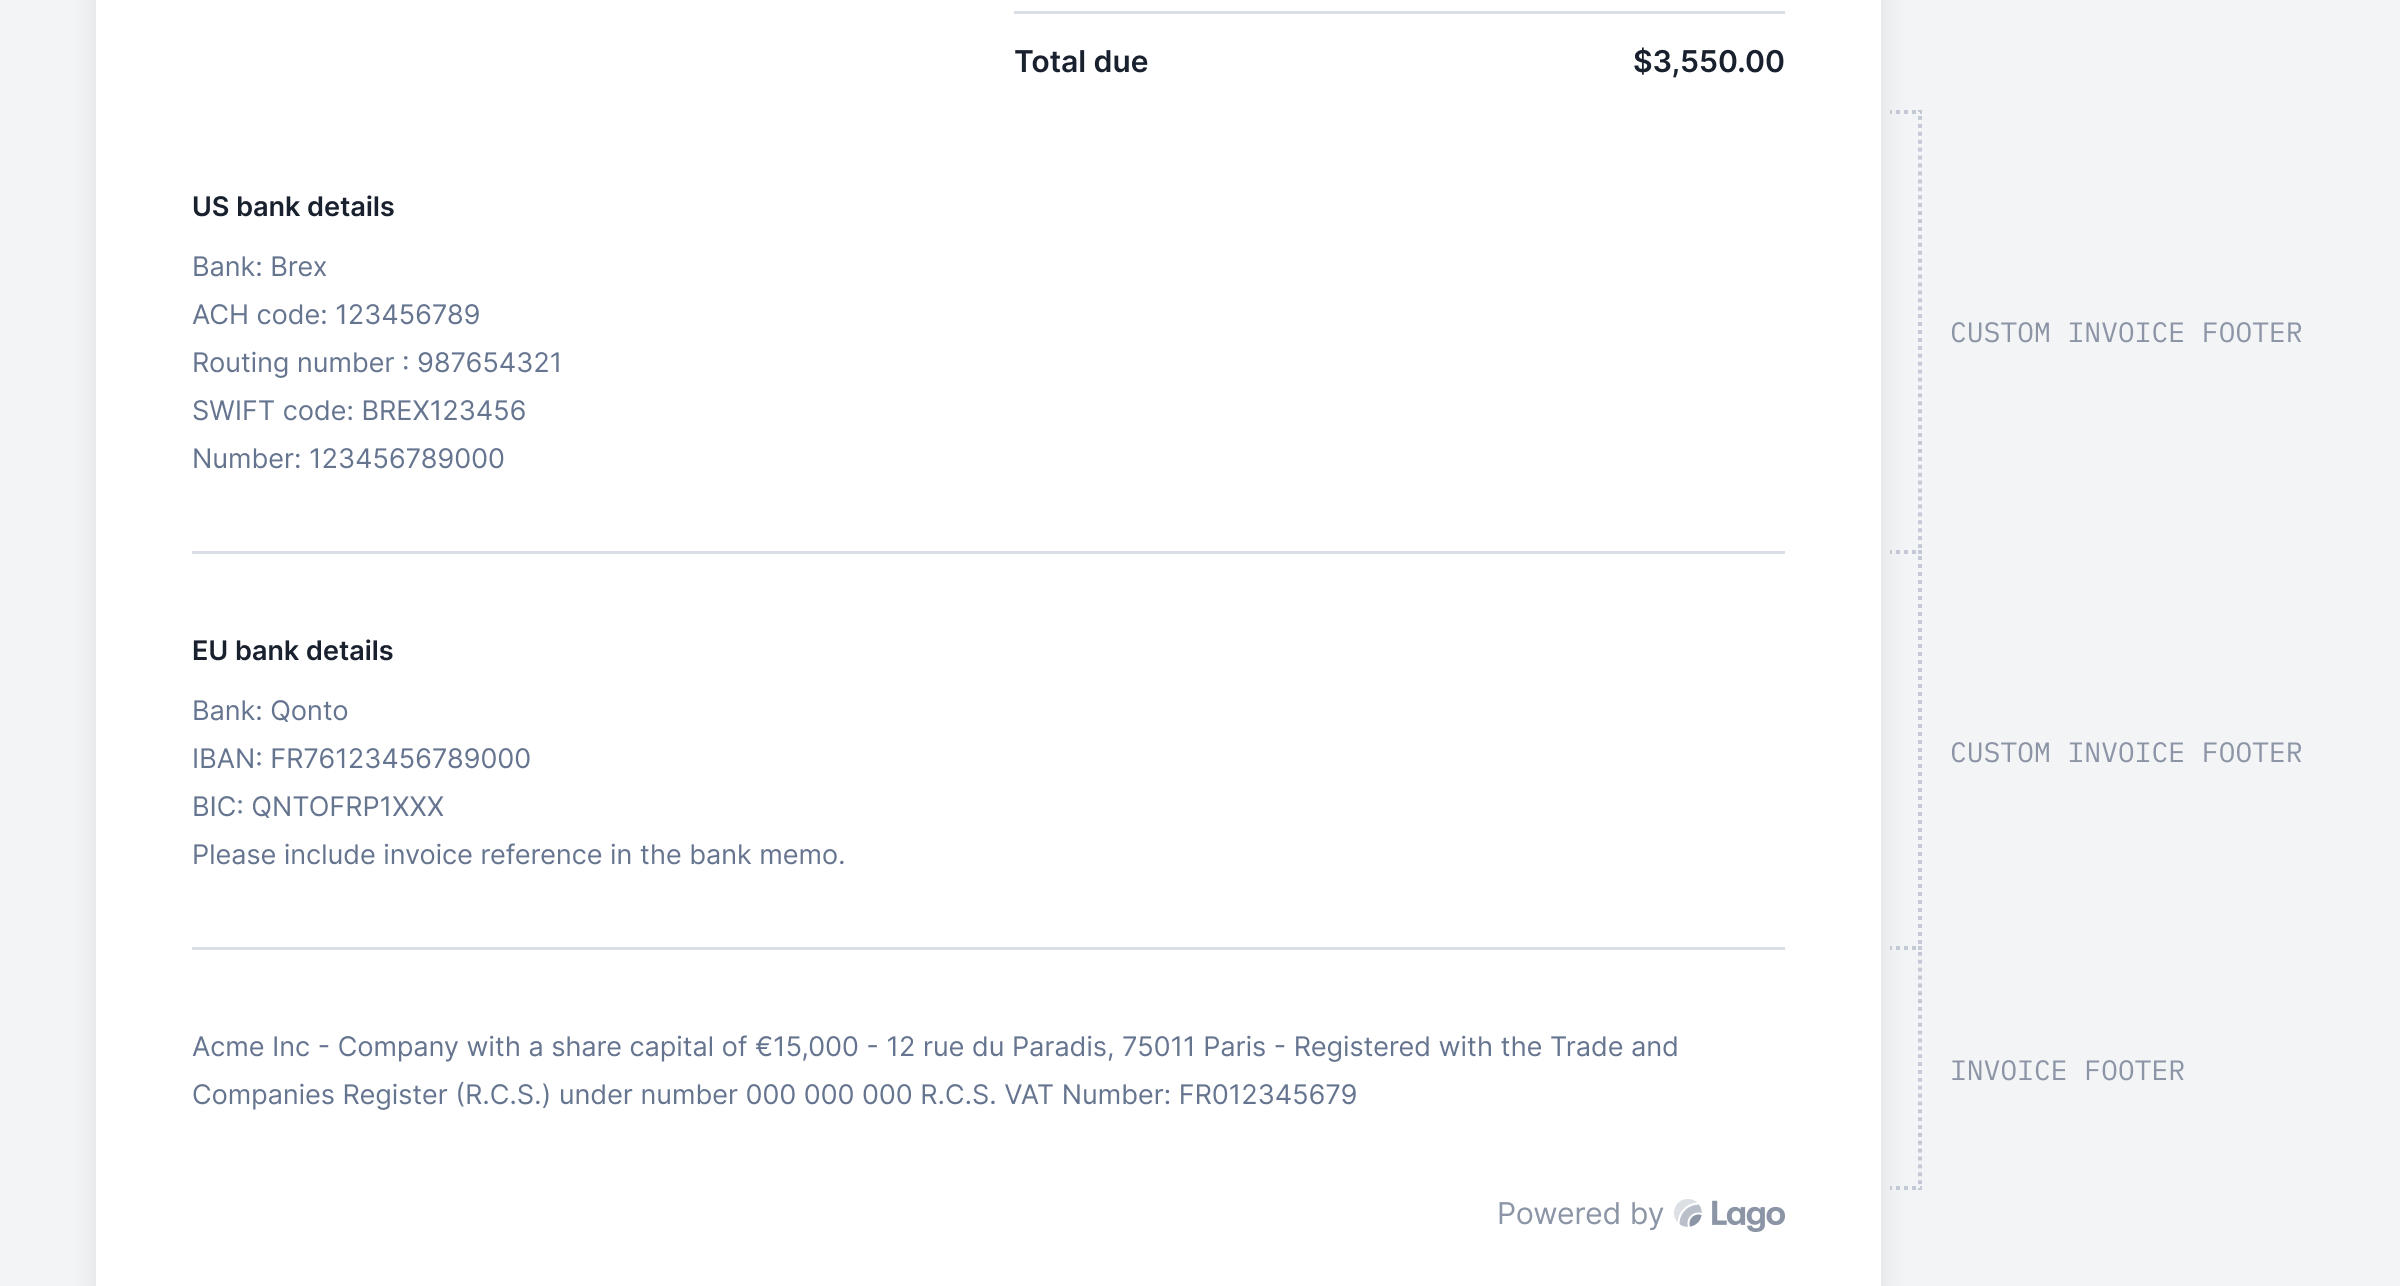Click the 'Powered by' text
2400x1286 pixels.
point(1580,1214)
